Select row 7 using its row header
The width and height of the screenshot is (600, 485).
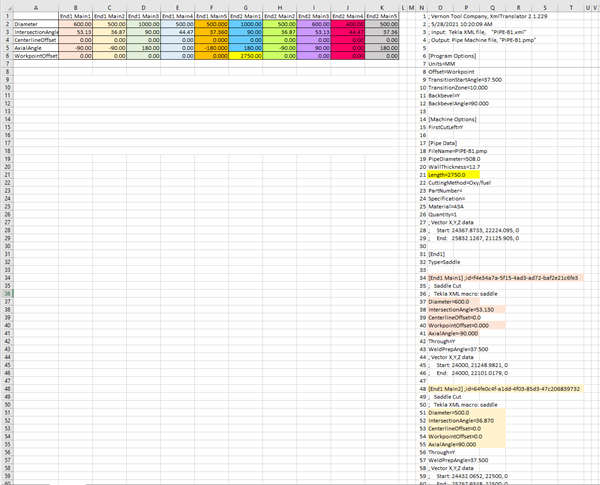click(7, 64)
